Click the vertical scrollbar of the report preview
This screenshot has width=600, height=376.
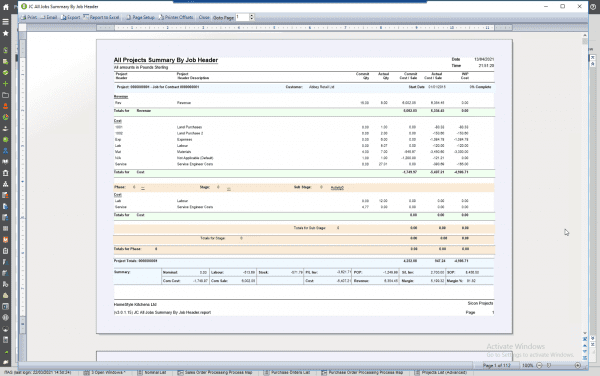pyautogui.click(x=585, y=184)
